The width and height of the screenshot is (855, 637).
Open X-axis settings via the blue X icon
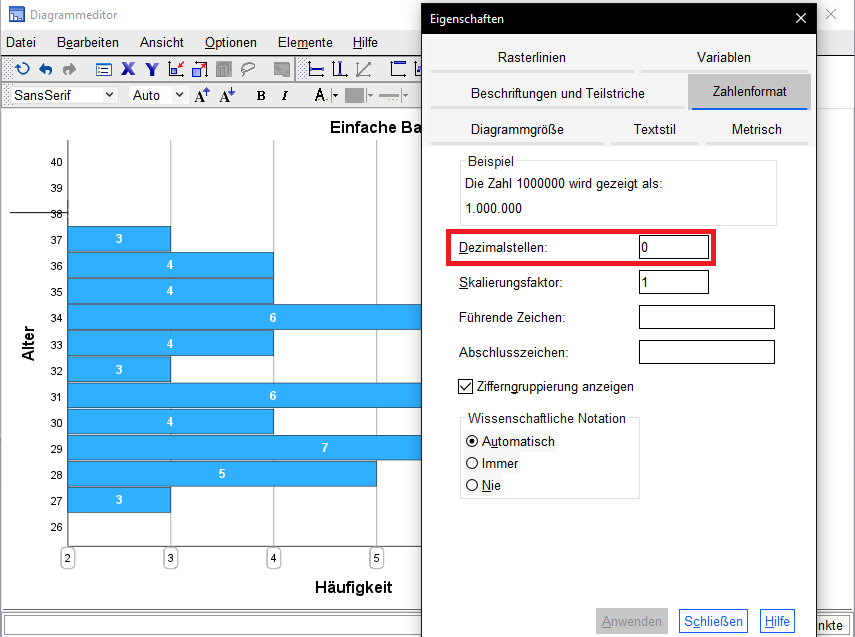point(126,69)
